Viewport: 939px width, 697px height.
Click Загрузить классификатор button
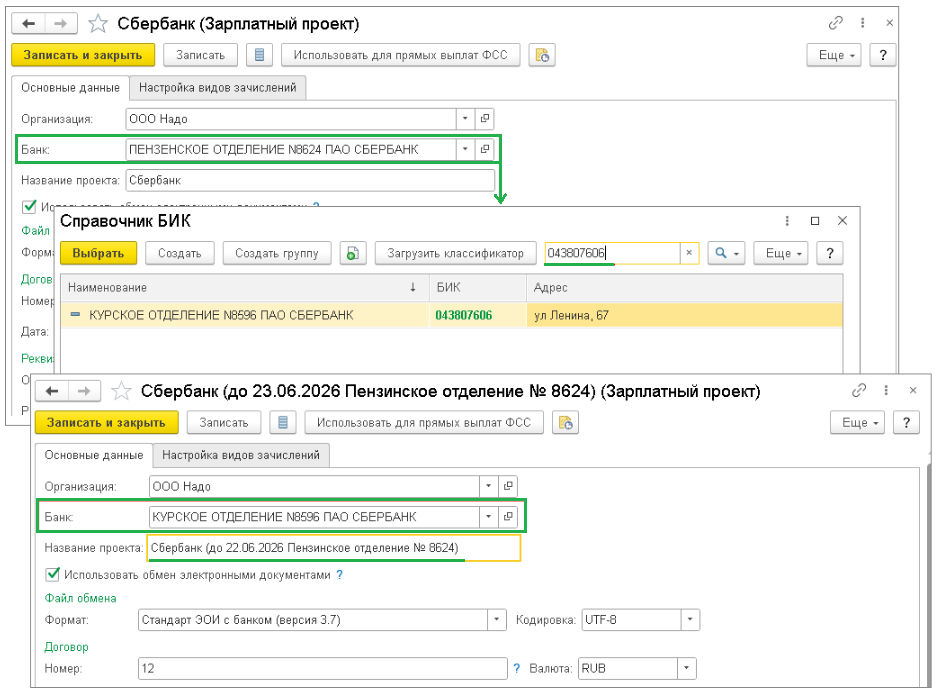tap(455, 253)
